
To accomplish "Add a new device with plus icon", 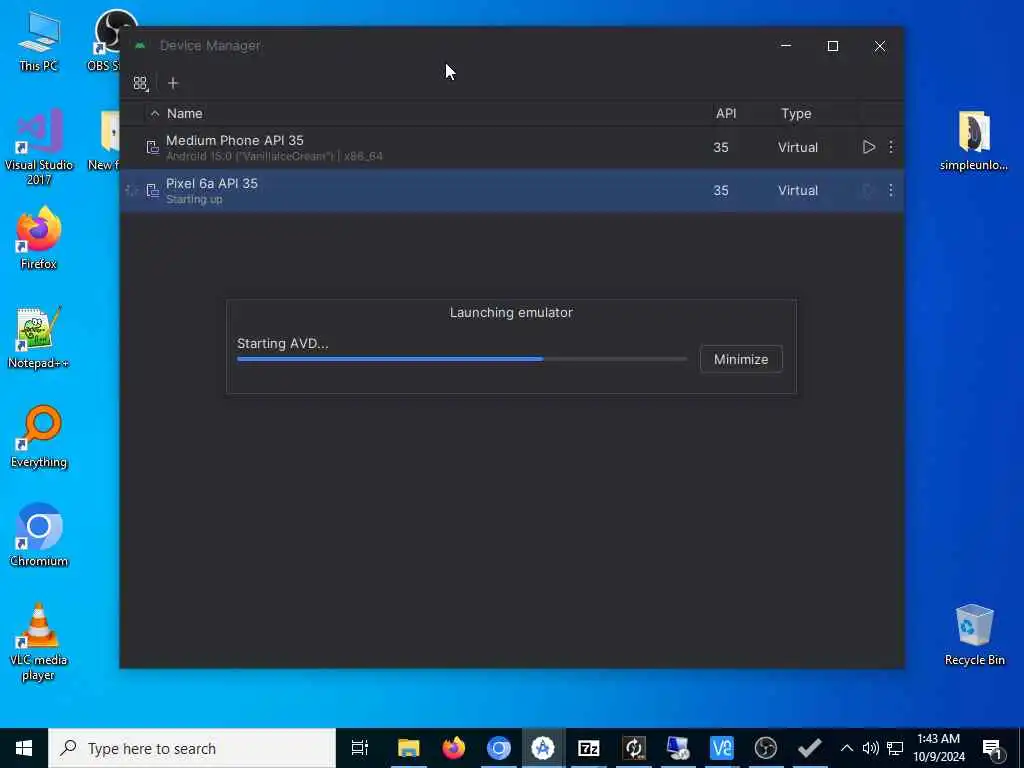I will tap(173, 83).
